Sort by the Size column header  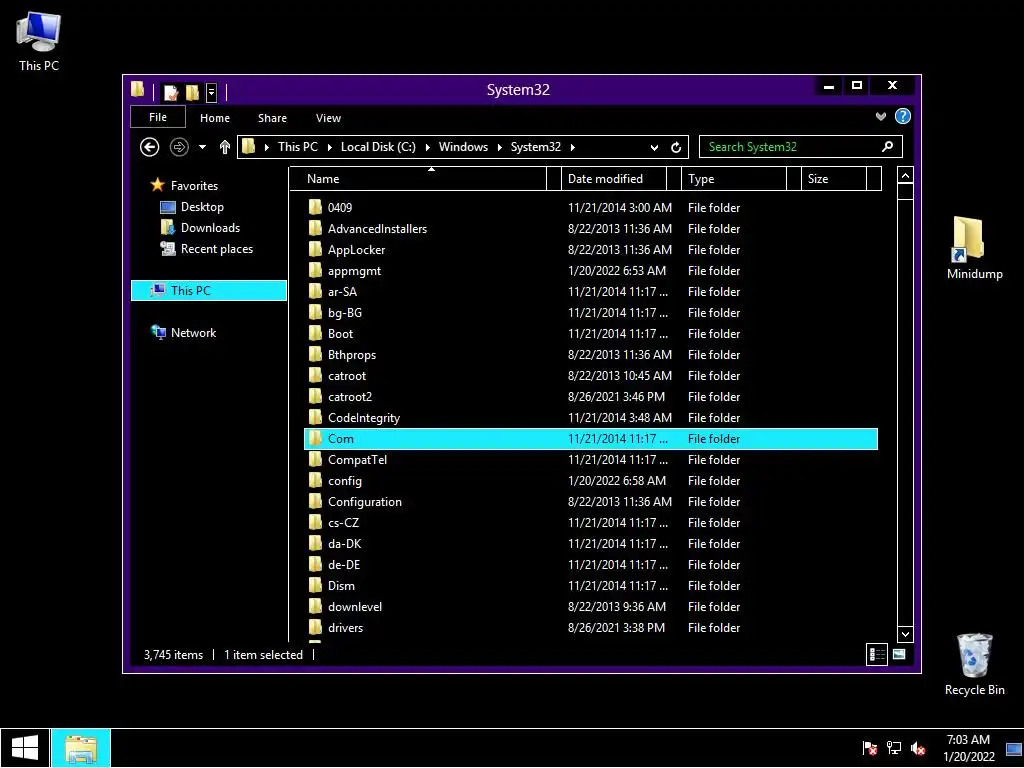pos(834,179)
